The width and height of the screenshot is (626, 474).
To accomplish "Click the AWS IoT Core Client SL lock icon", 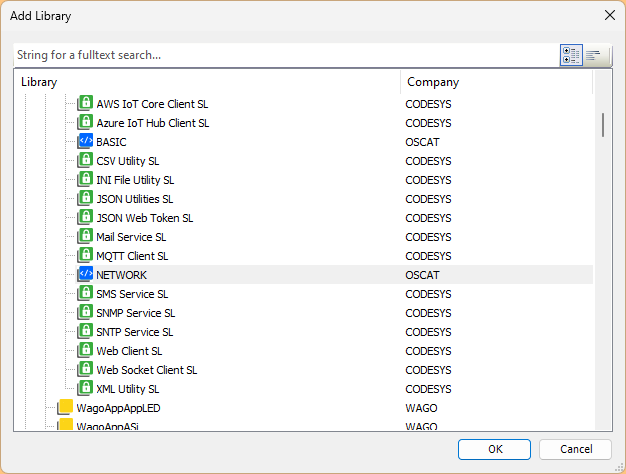I will 85,103.
